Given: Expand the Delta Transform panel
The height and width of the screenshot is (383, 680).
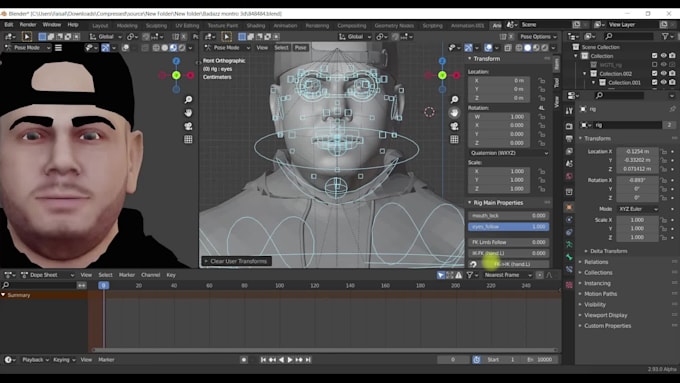Looking at the screenshot, I should point(608,251).
